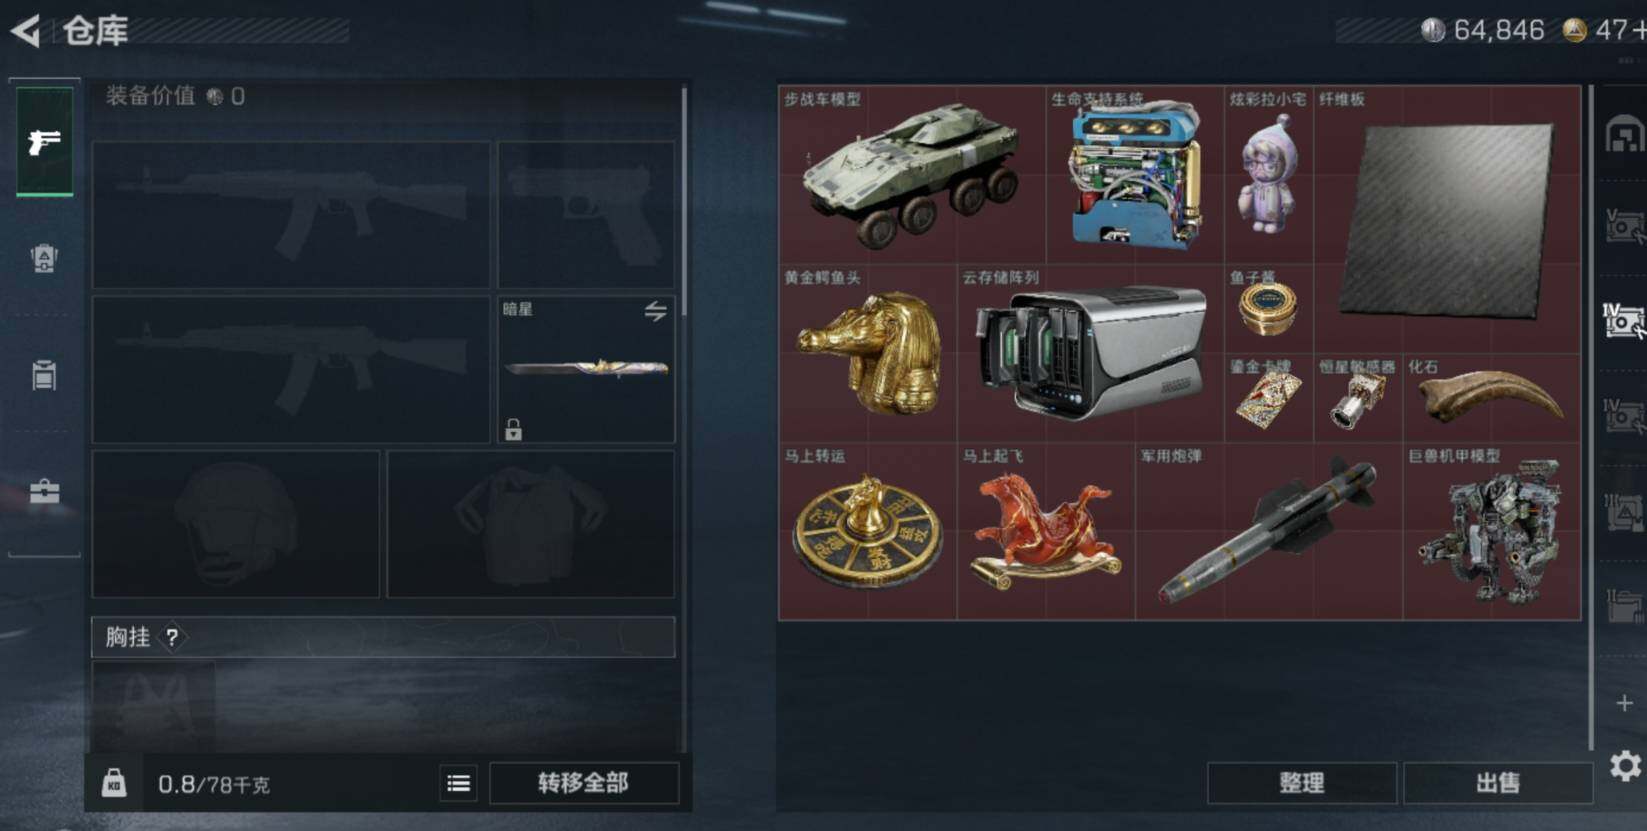Select the 步战车模型 vehicle item
Screen dimensions: 1647x831
coord(912,174)
